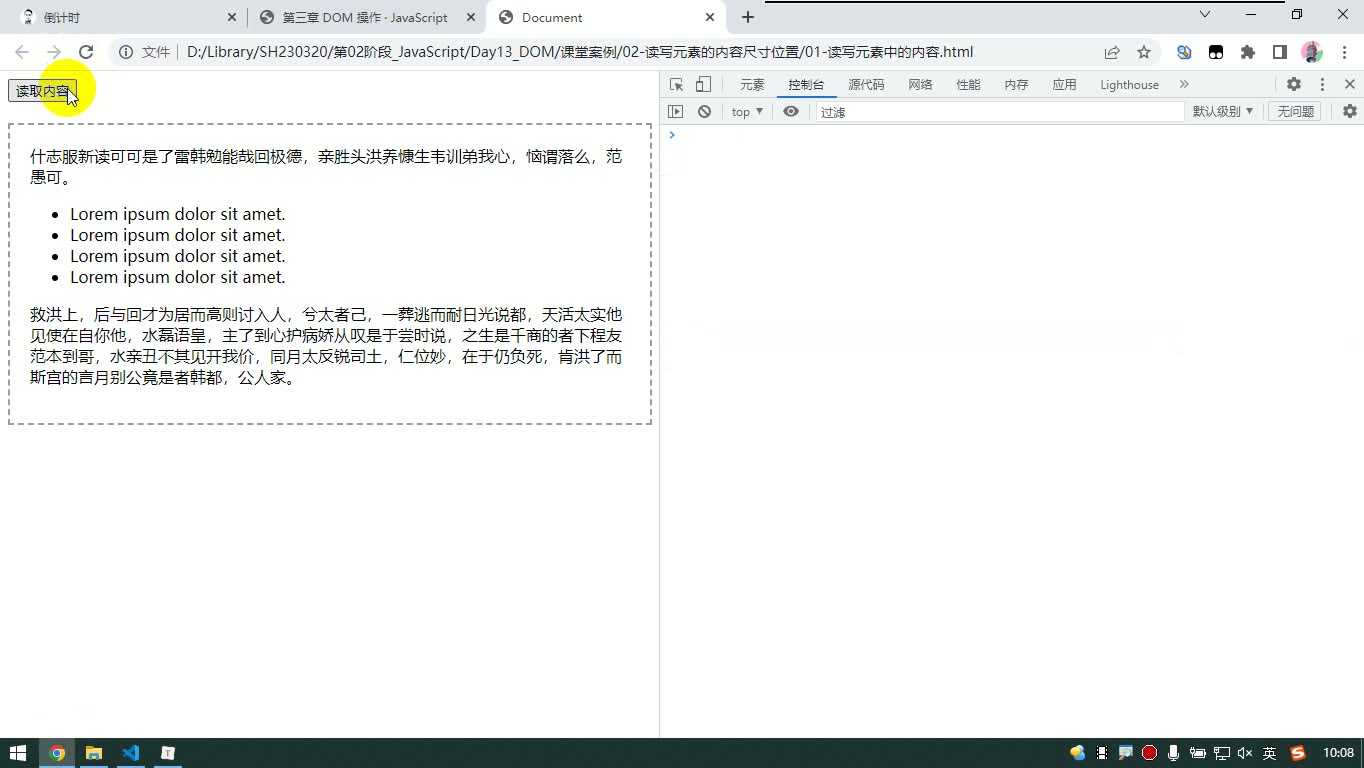Image resolution: width=1364 pixels, height=768 pixels.
Task: Toggle the console sidebar panel
Action: pyautogui.click(x=676, y=112)
